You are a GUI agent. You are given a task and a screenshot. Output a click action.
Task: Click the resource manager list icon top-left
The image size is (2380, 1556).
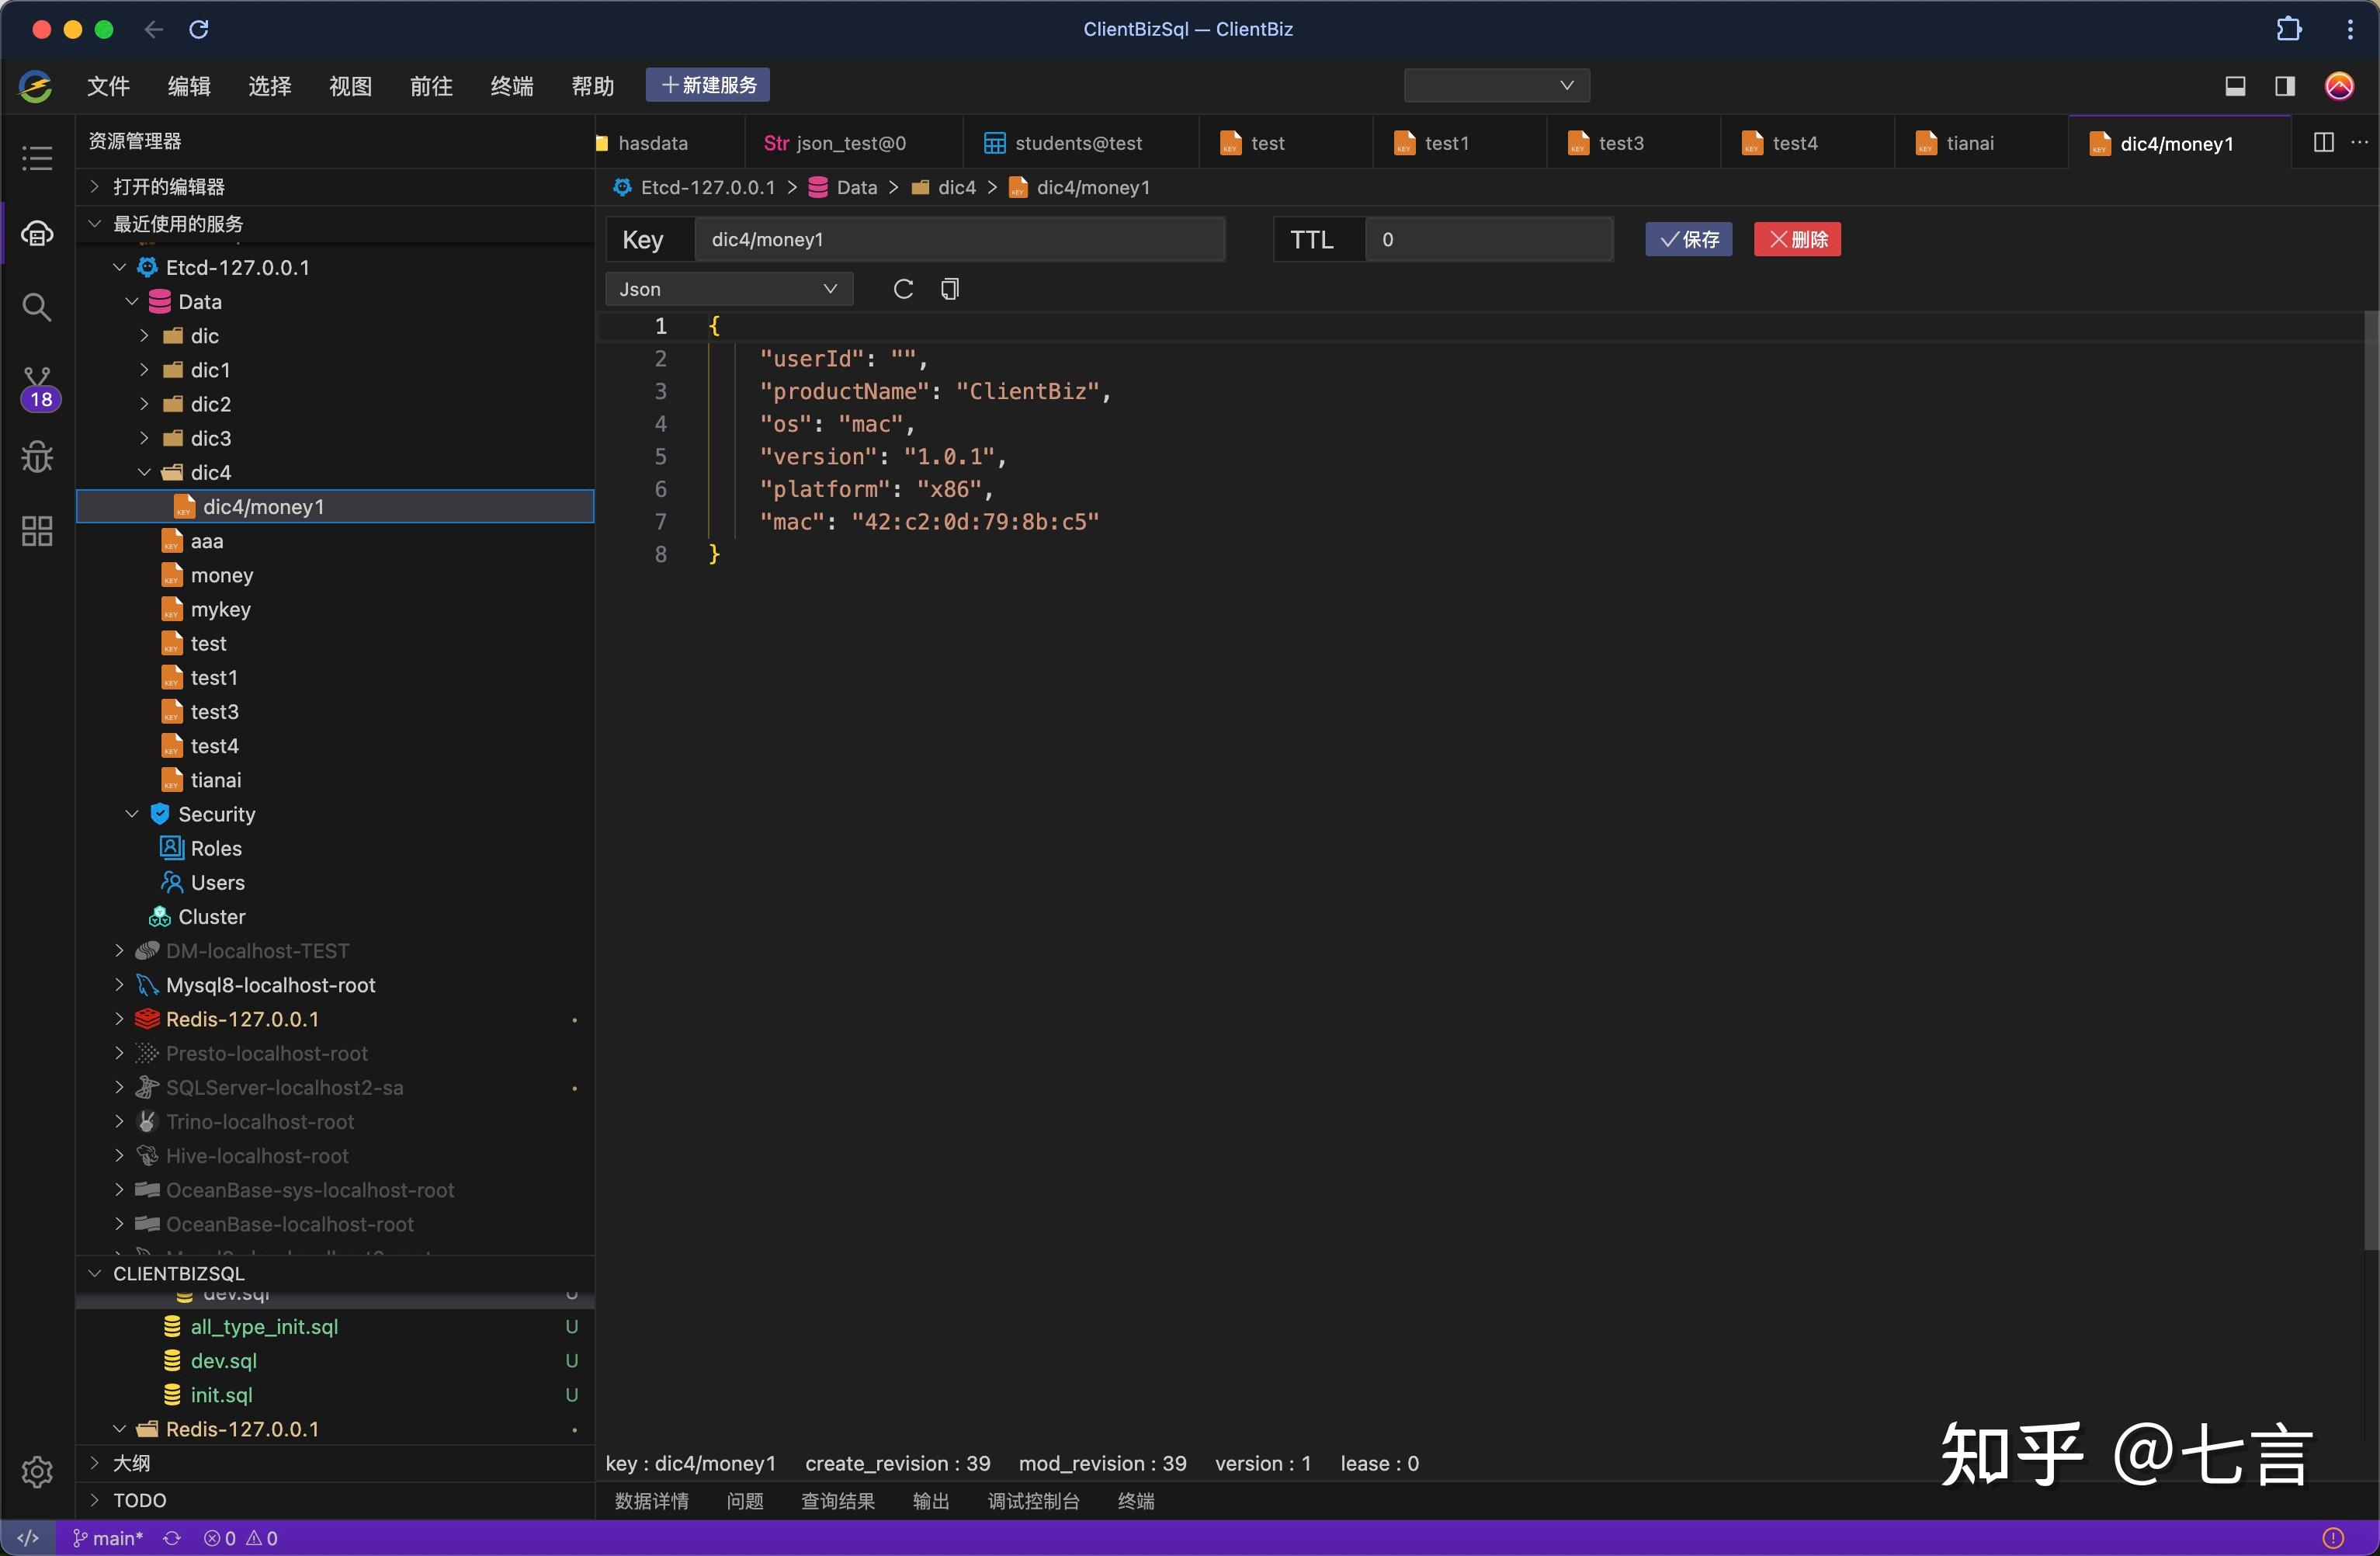point(37,158)
